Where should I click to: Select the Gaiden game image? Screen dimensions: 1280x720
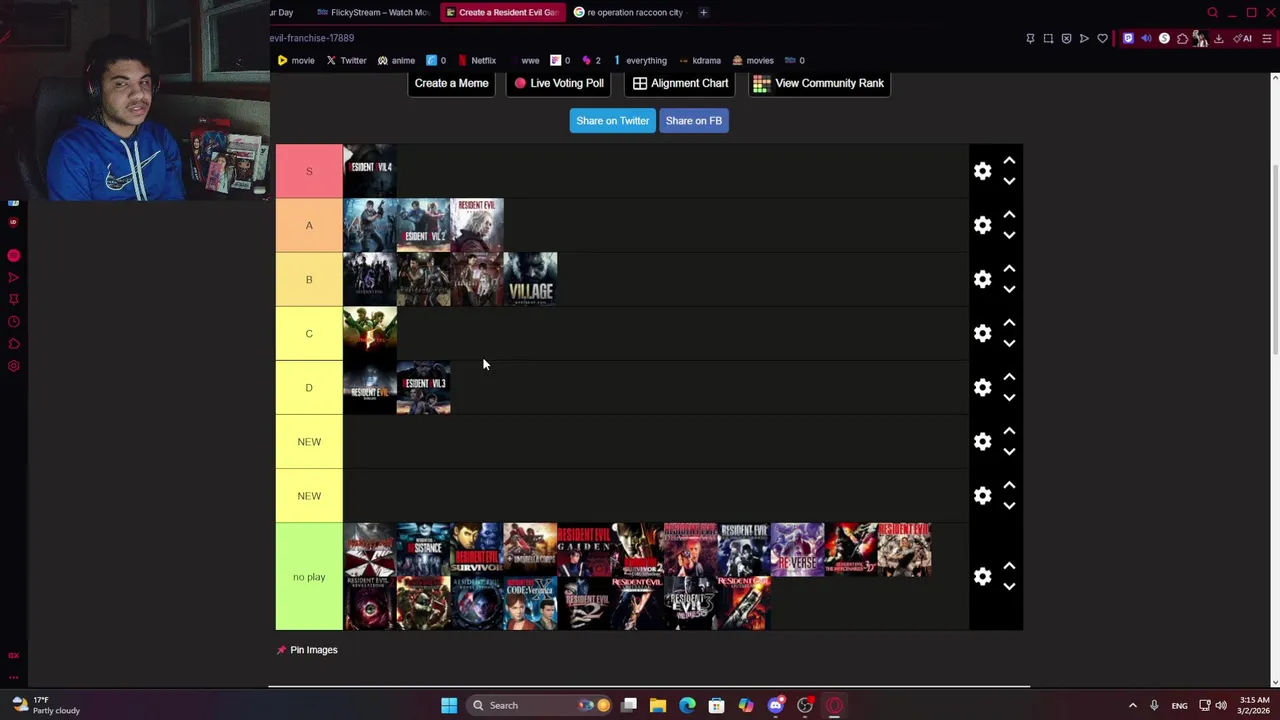[584, 549]
